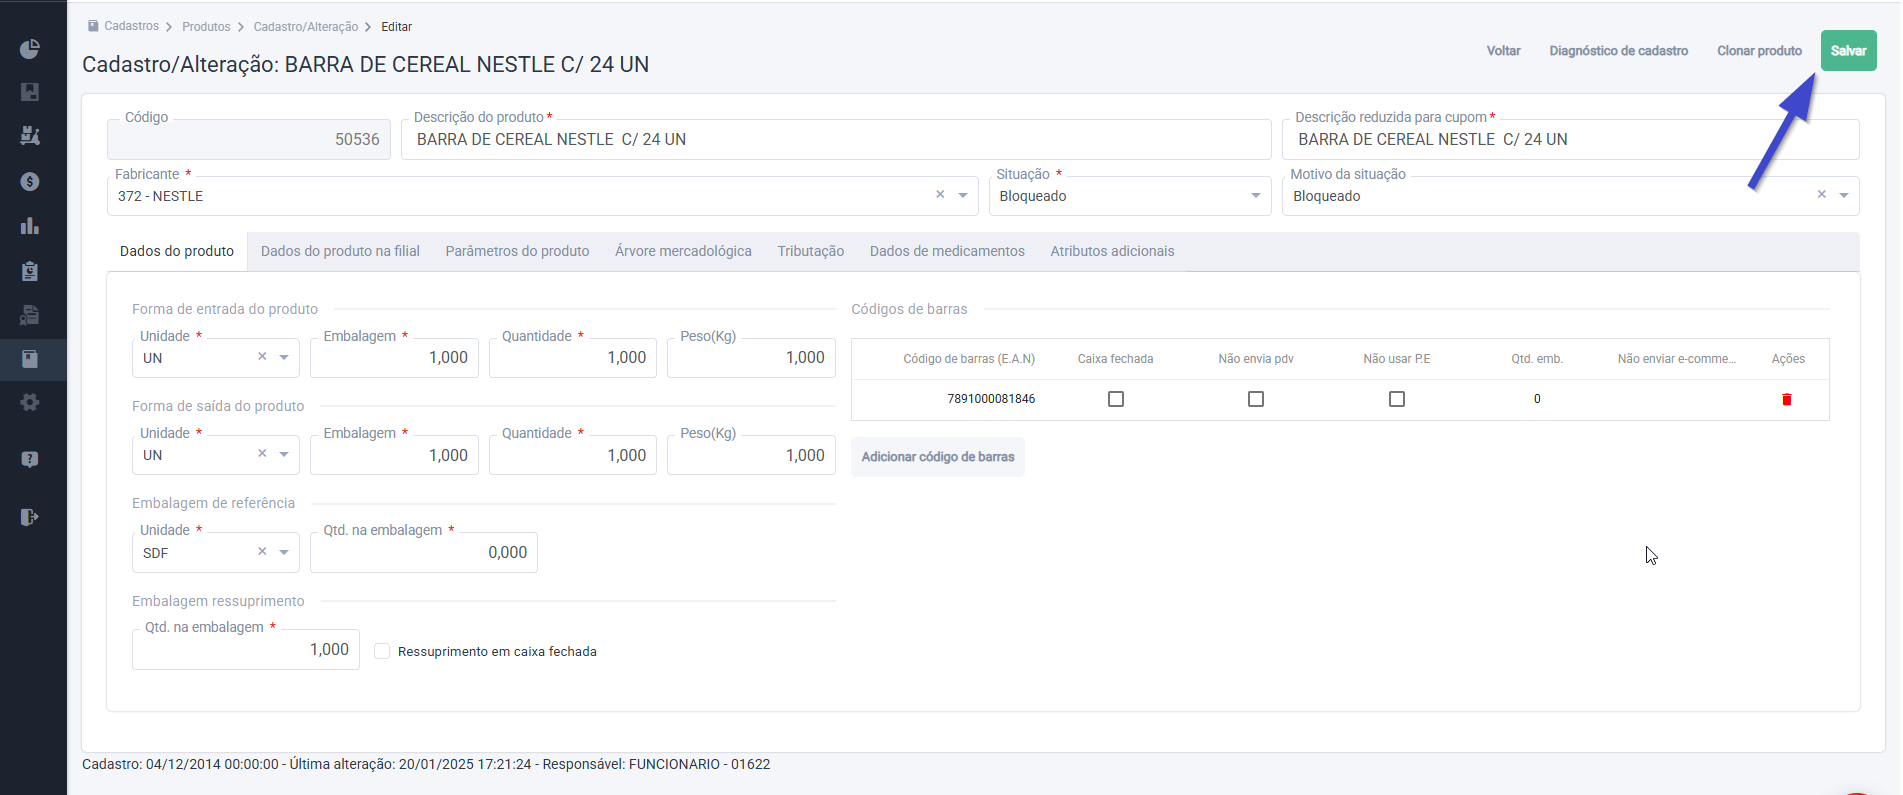Open the help question mark sidebar icon
1903x795 pixels.
click(x=30, y=459)
